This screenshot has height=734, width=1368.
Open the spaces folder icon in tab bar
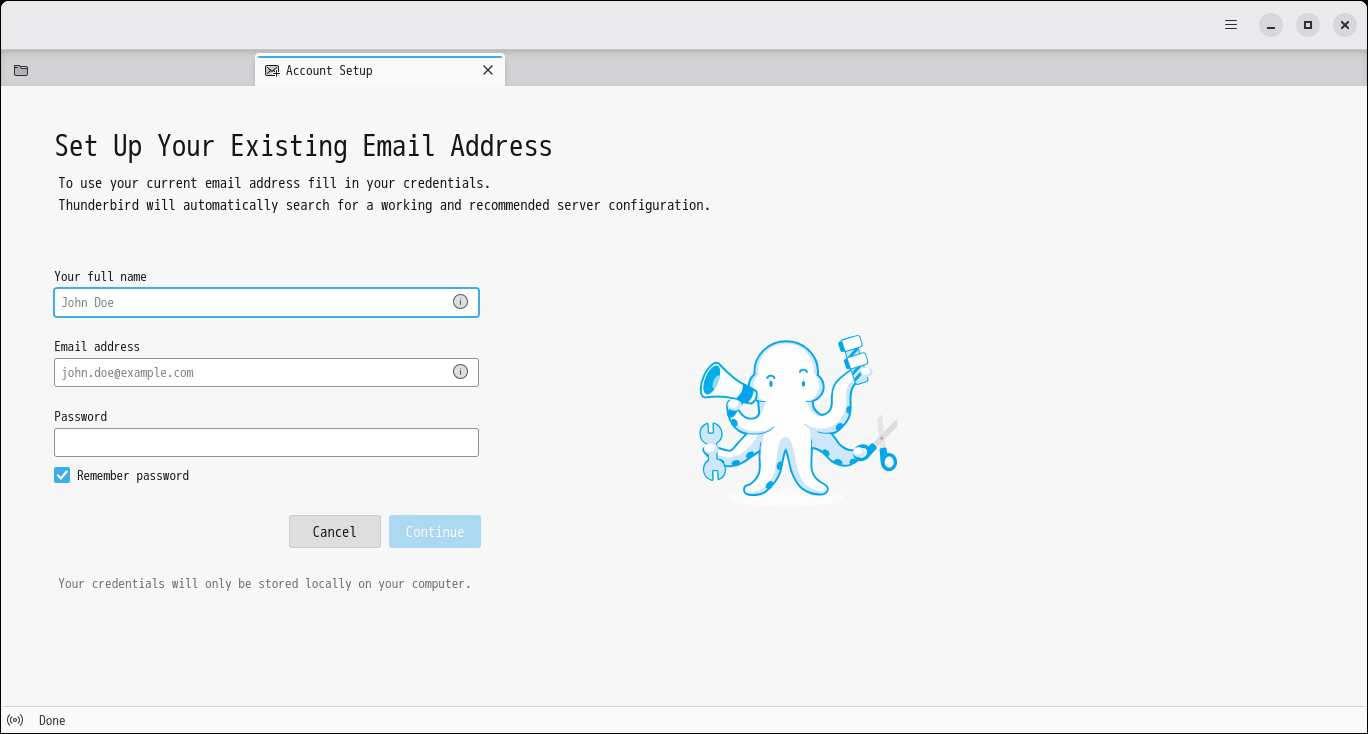(x=21, y=70)
